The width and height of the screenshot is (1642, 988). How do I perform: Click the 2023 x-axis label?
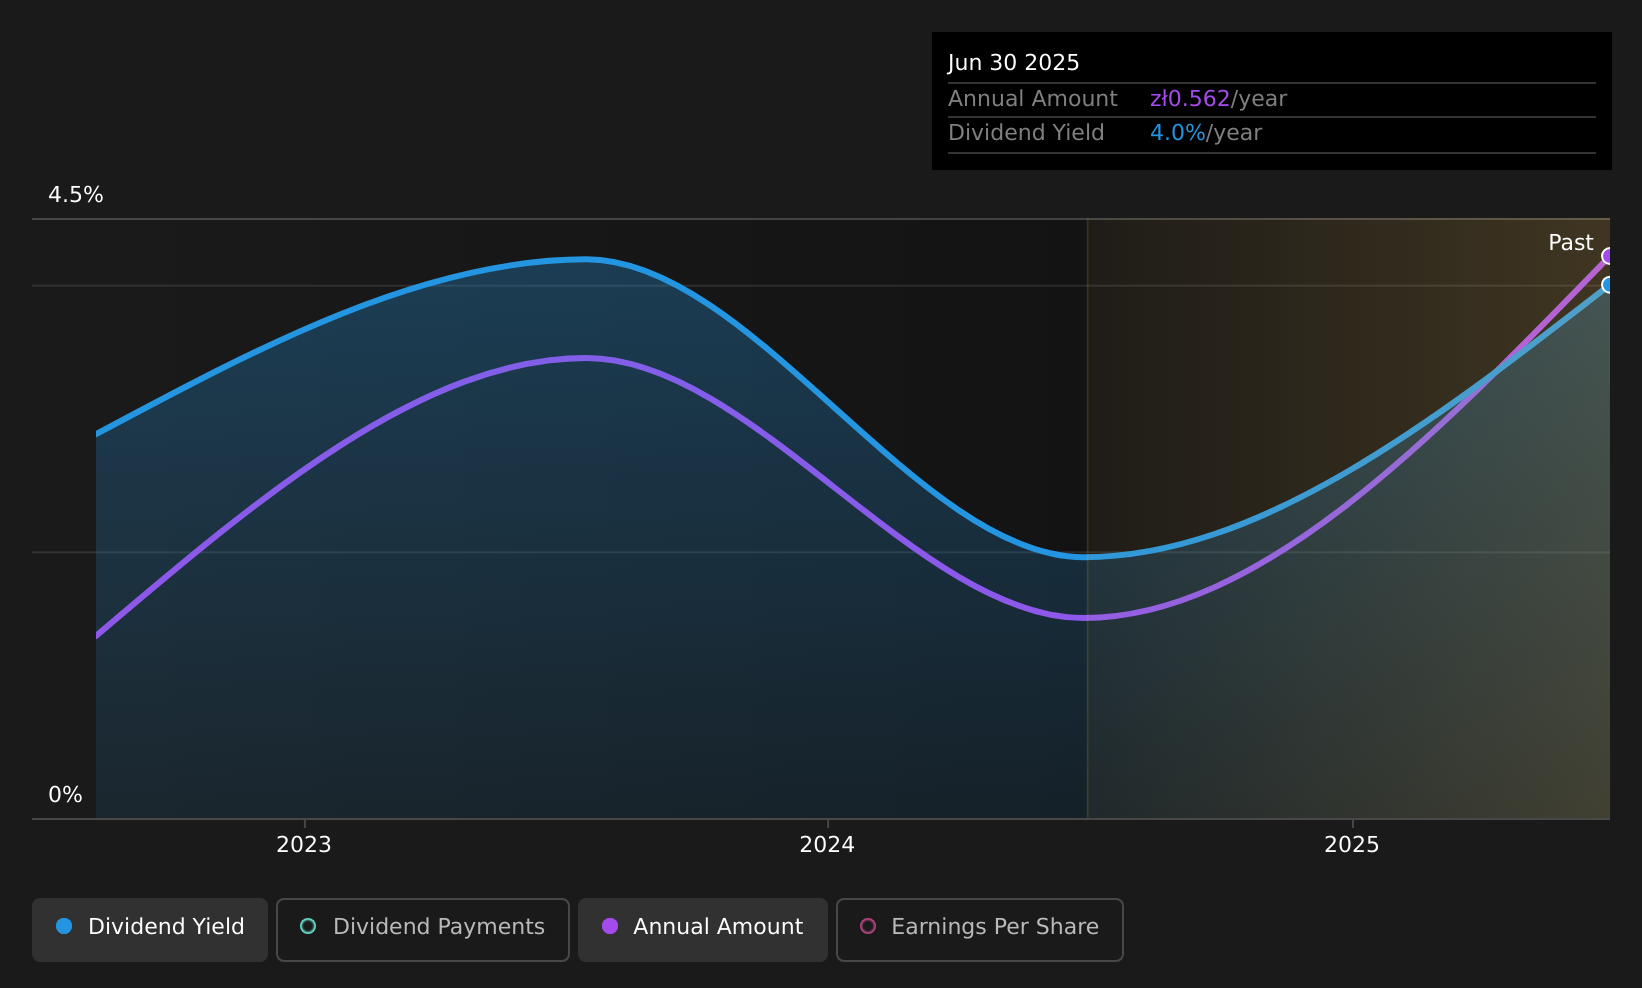point(304,845)
